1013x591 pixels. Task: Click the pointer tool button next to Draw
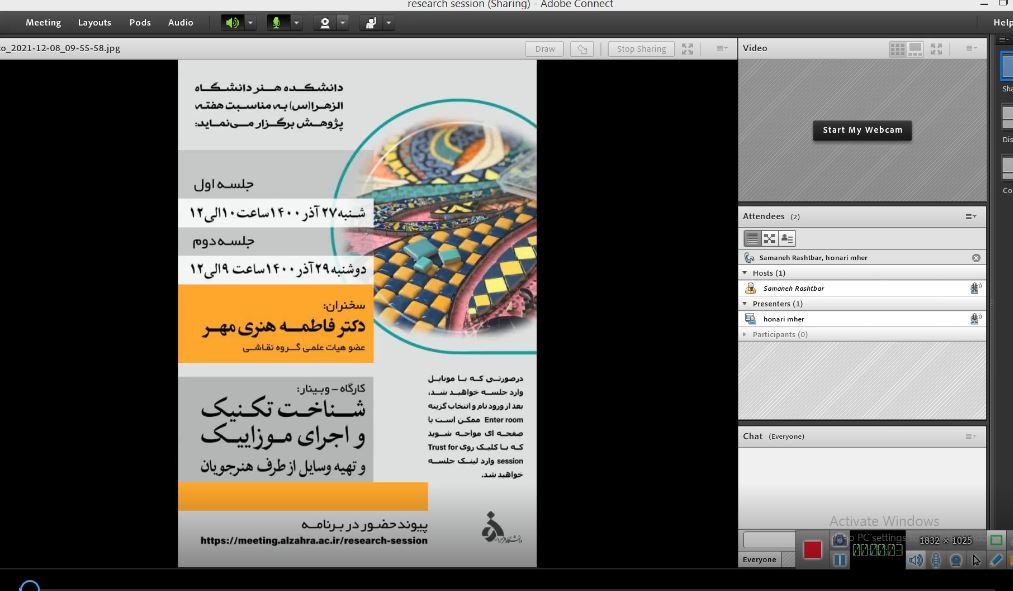point(582,49)
